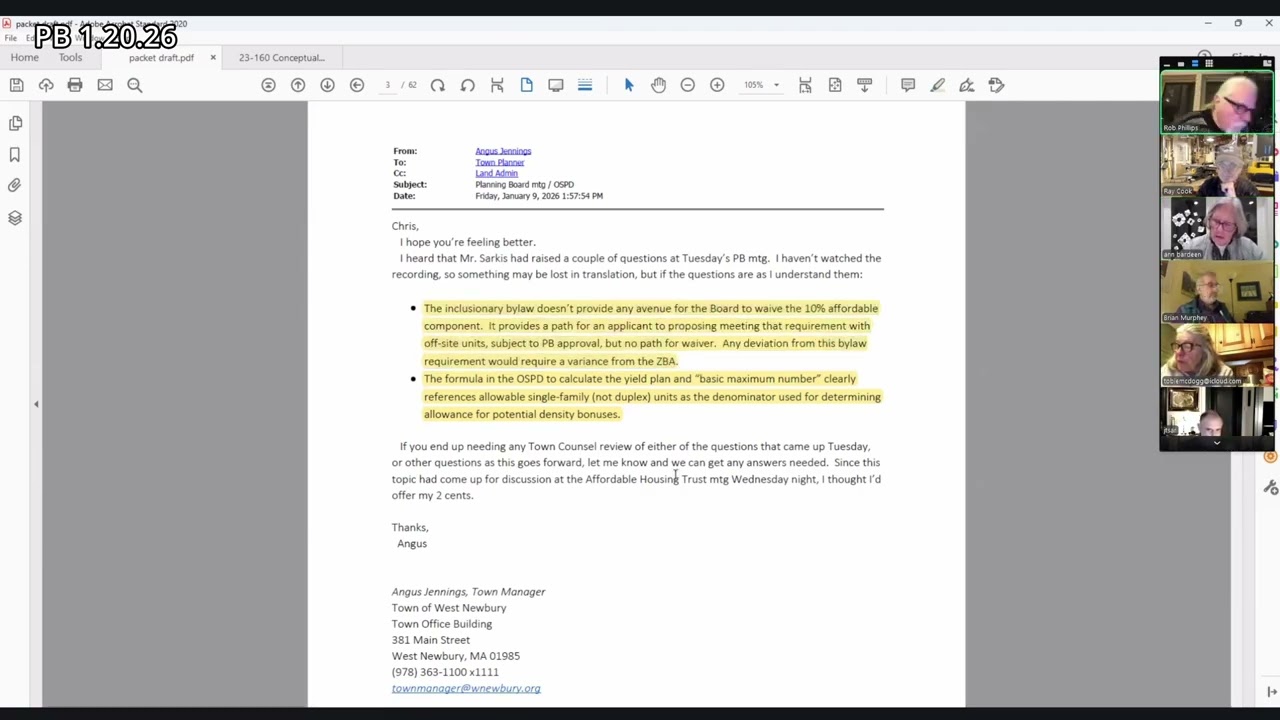Activate the Hand pan tool
Screen dimensions: 1280x720
point(658,85)
